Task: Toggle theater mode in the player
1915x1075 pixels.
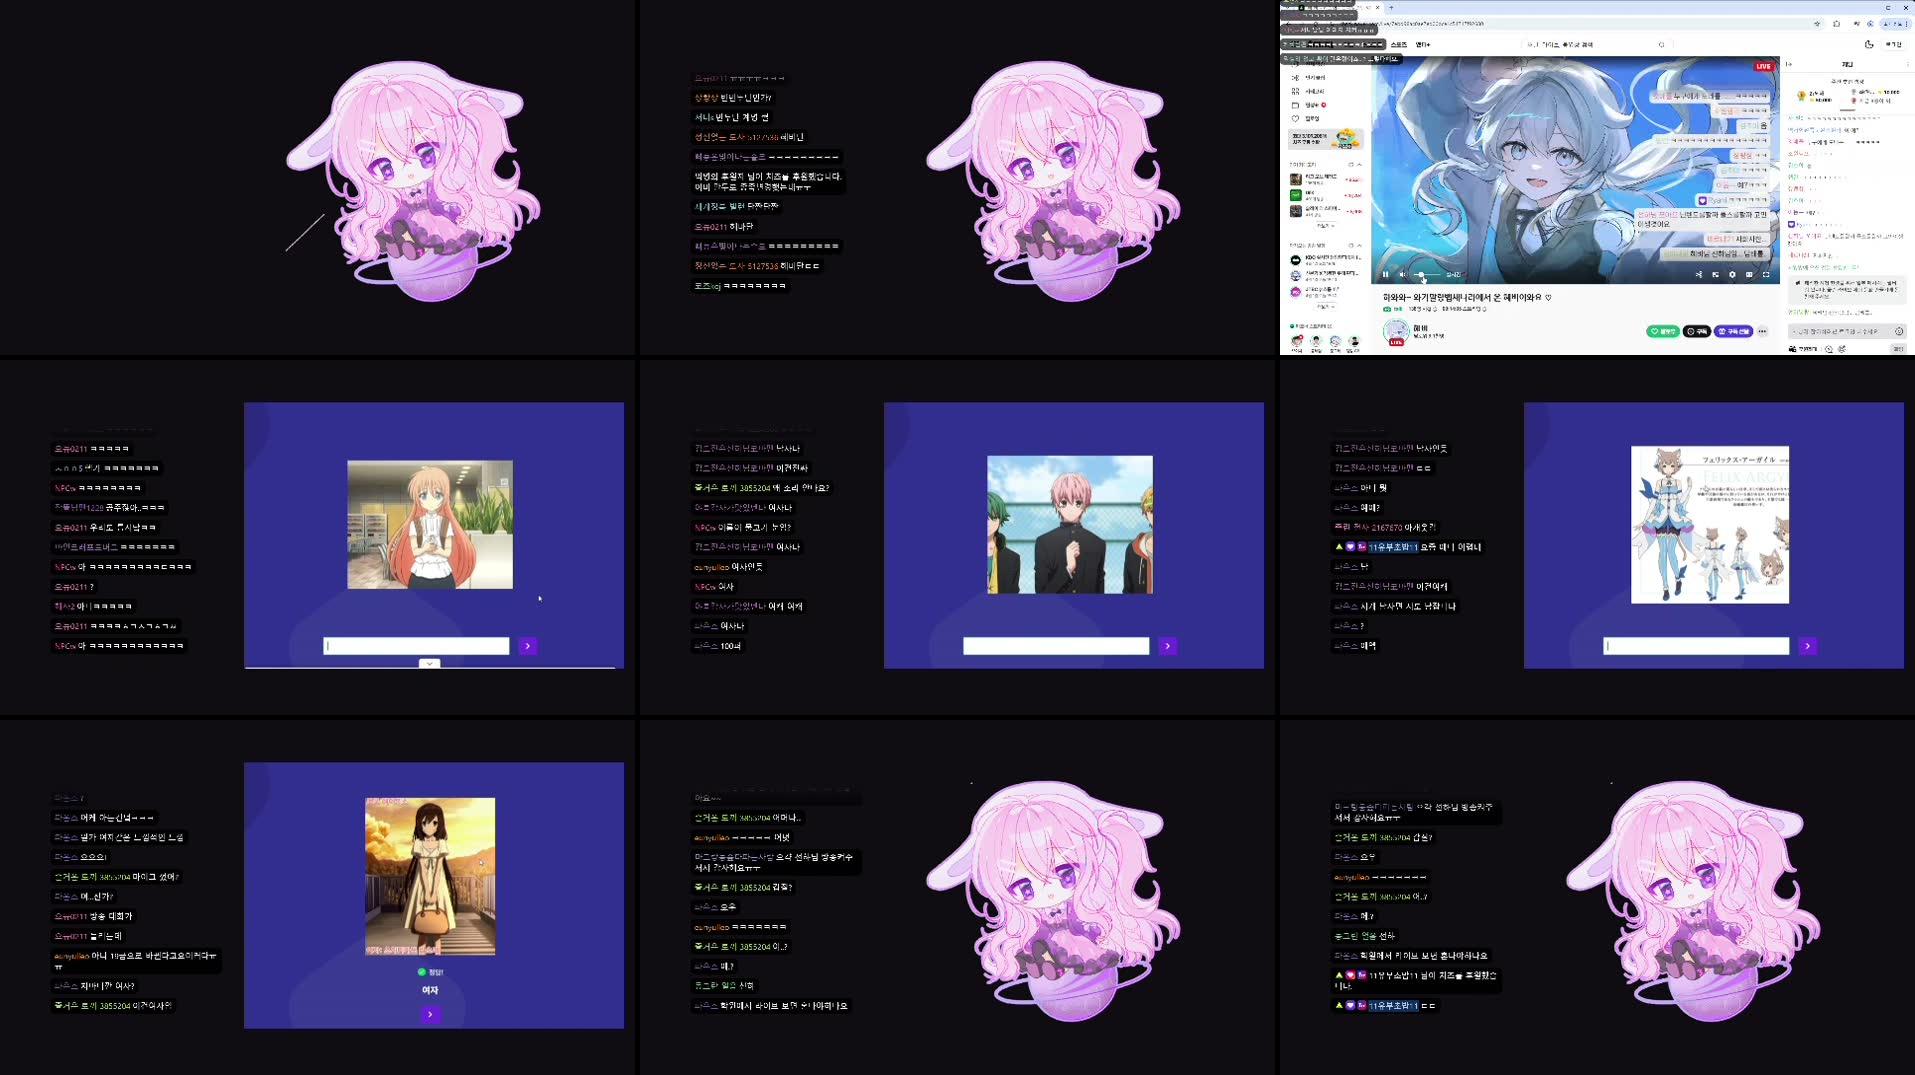Action: [x=1749, y=274]
